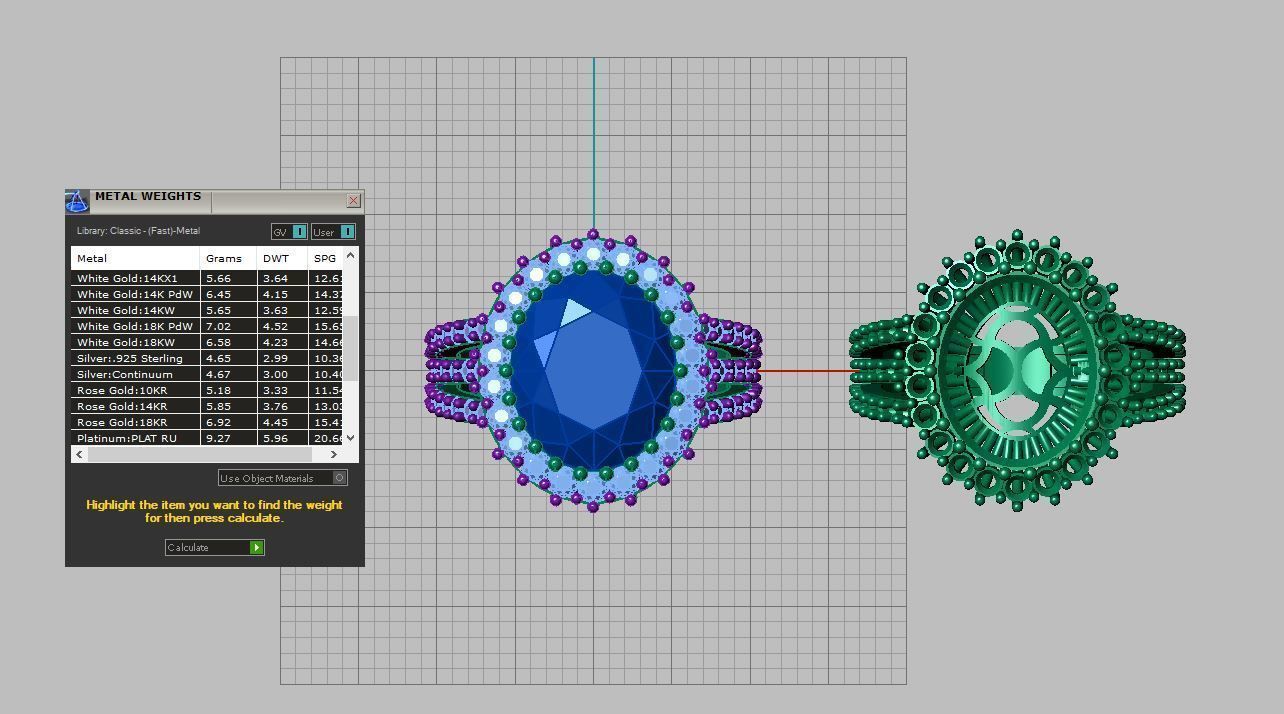The image size is (1284, 714).
Task: Select the Platinum:PLAT RU row
Action: (x=207, y=438)
